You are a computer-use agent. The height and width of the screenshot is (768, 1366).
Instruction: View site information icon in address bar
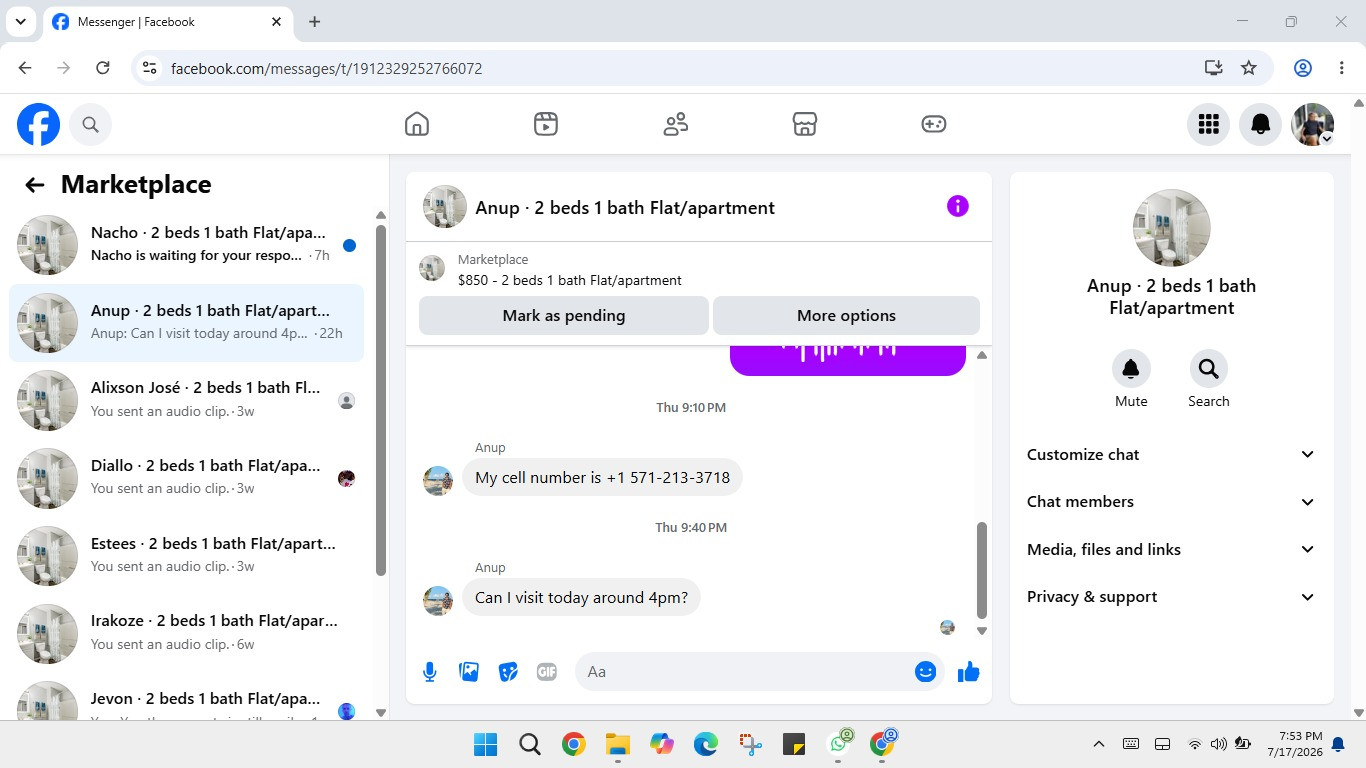pos(149,68)
